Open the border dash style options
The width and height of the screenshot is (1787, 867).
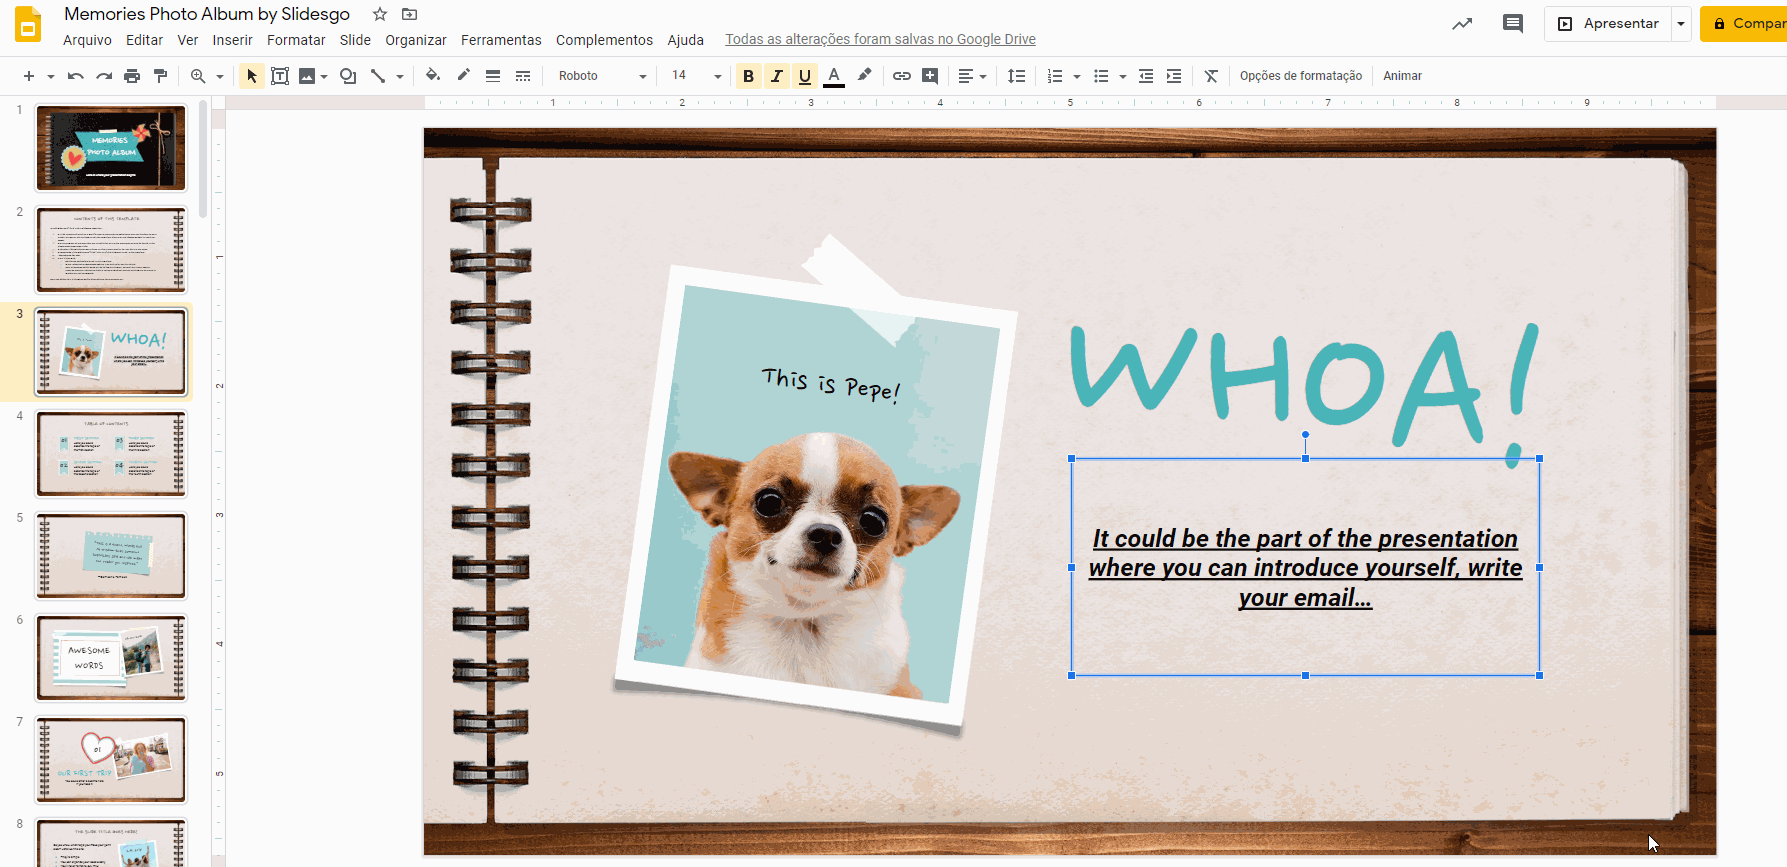[x=523, y=76]
